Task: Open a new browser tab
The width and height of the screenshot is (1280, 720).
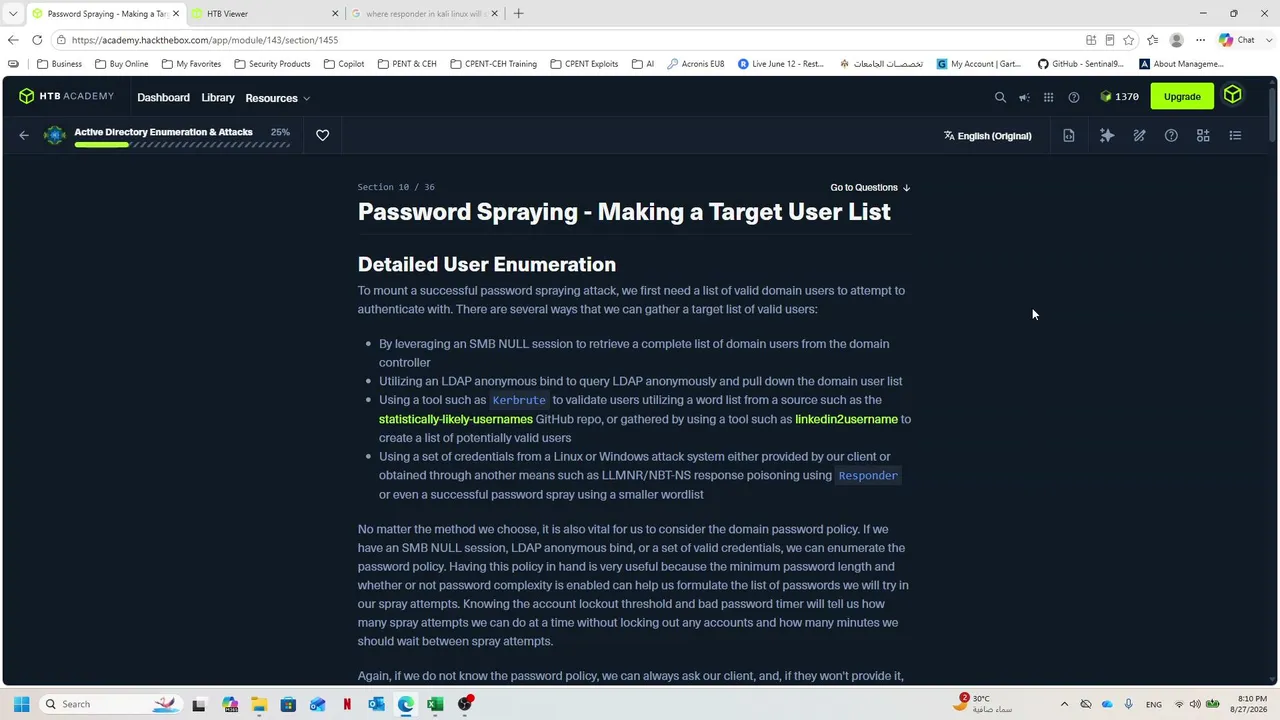Action: (518, 14)
